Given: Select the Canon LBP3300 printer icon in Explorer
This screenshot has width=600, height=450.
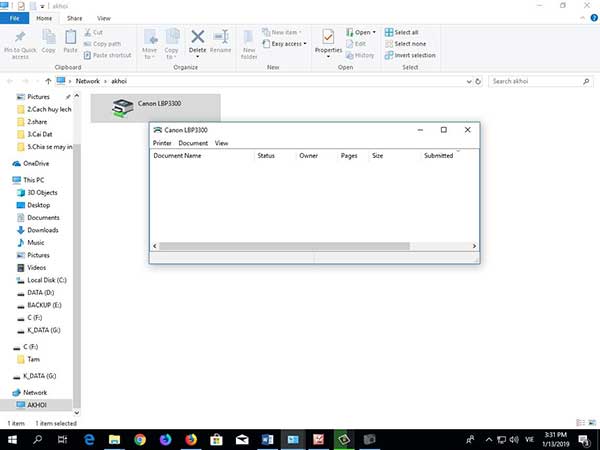Looking at the screenshot, I should tap(122, 108).
